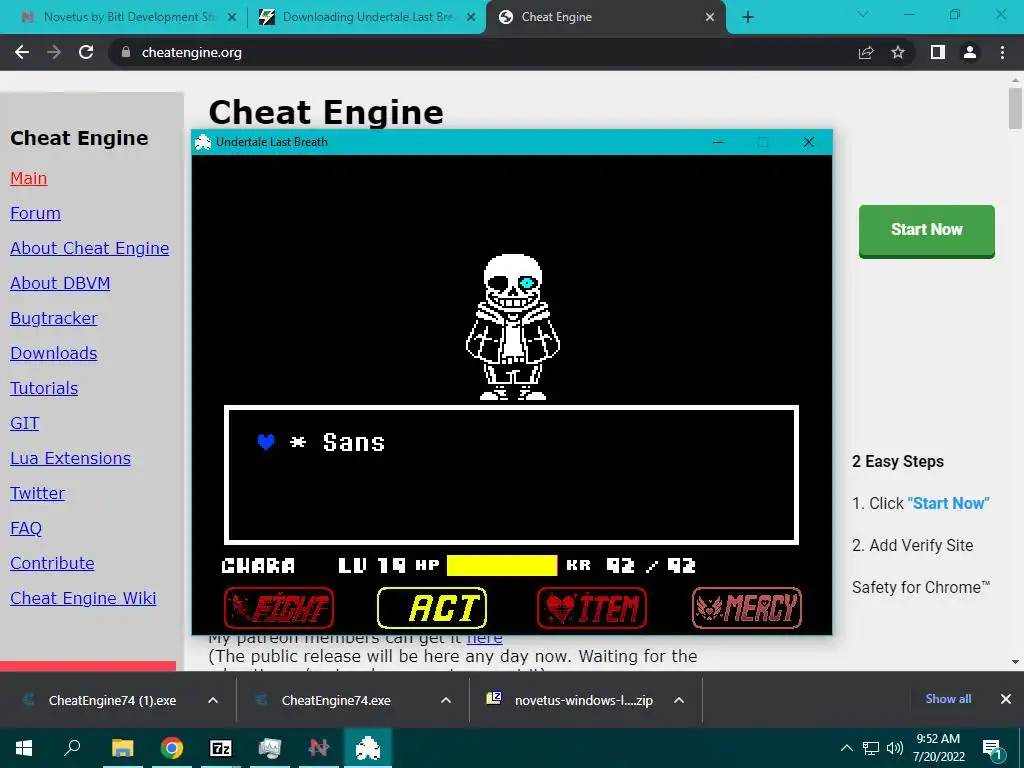Select the FIGHT button in Undertale
The height and width of the screenshot is (768, 1024).
point(279,608)
